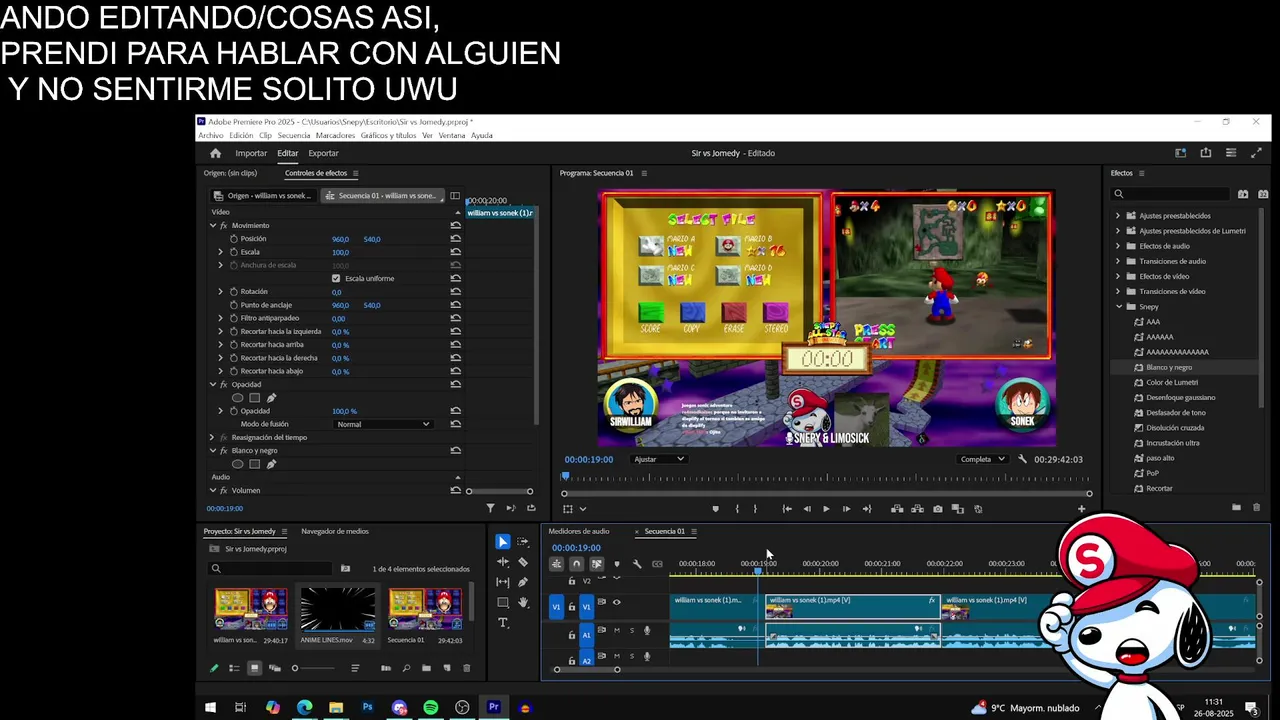Collapse Movimiento effect group
The width and height of the screenshot is (1280, 720).
pos(213,225)
